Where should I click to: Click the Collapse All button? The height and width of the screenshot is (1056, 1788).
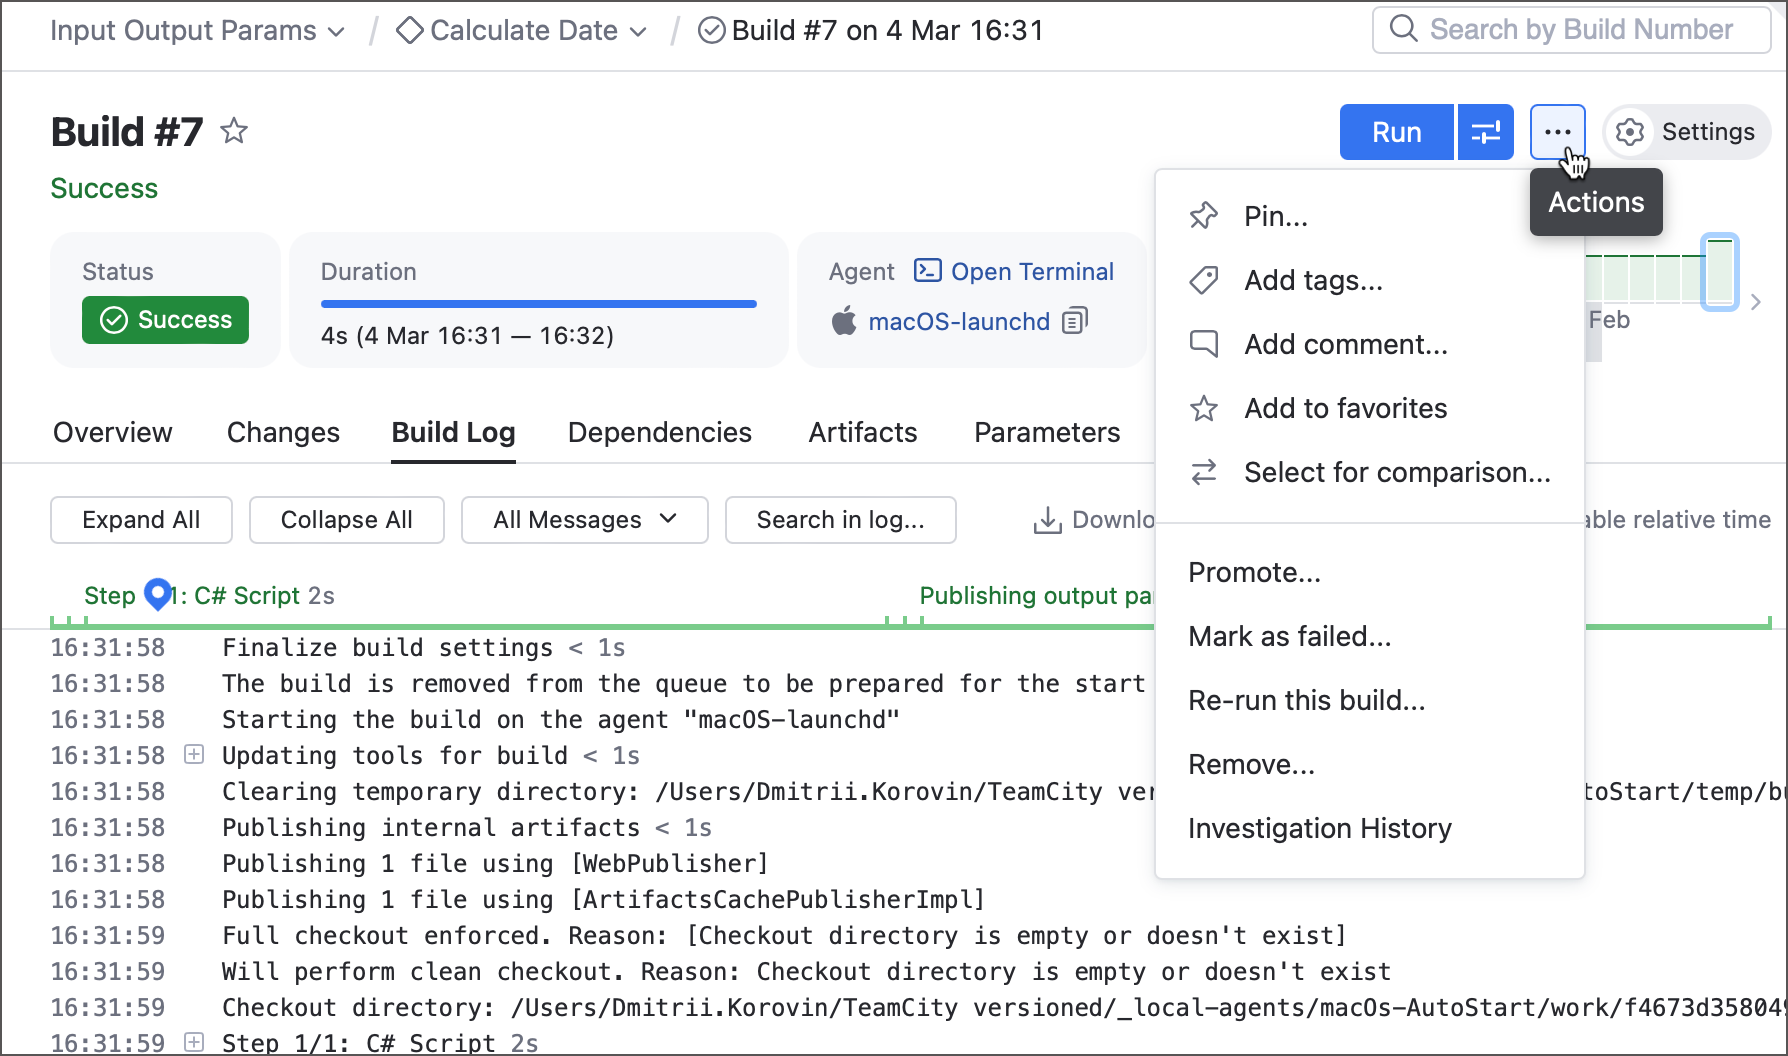[x=346, y=520]
